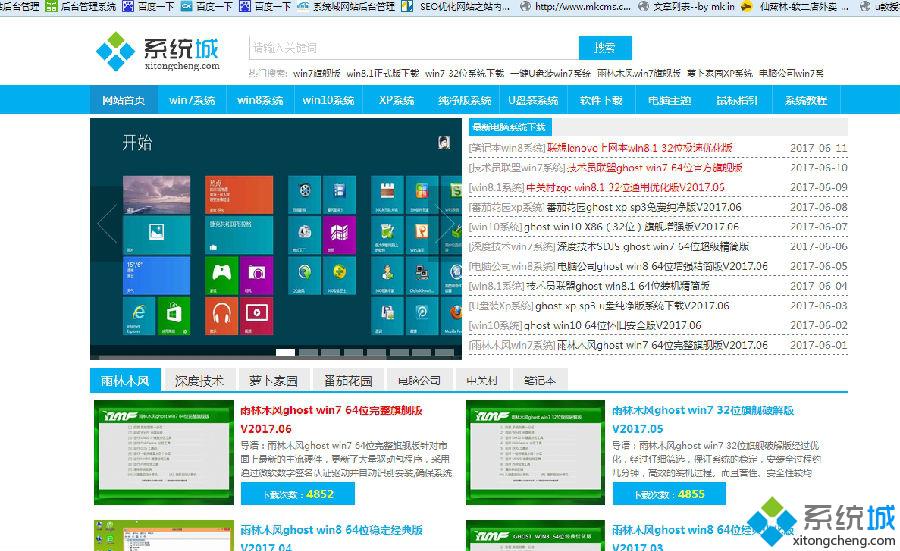Open thumbnail of 雨林木风ghost win7 32位旗舰破解版
This screenshot has width=900, height=551.
pyautogui.click(x=536, y=452)
